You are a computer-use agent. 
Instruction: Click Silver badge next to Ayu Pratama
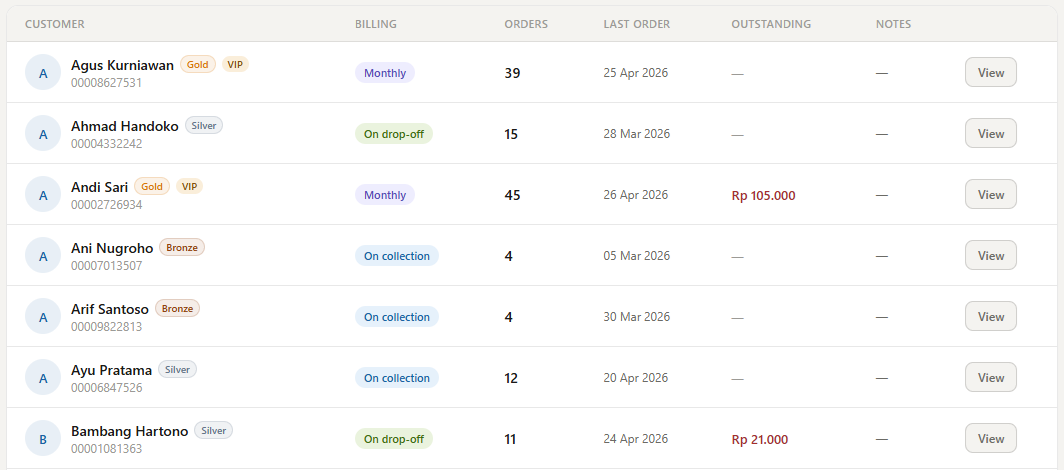point(177,370)
